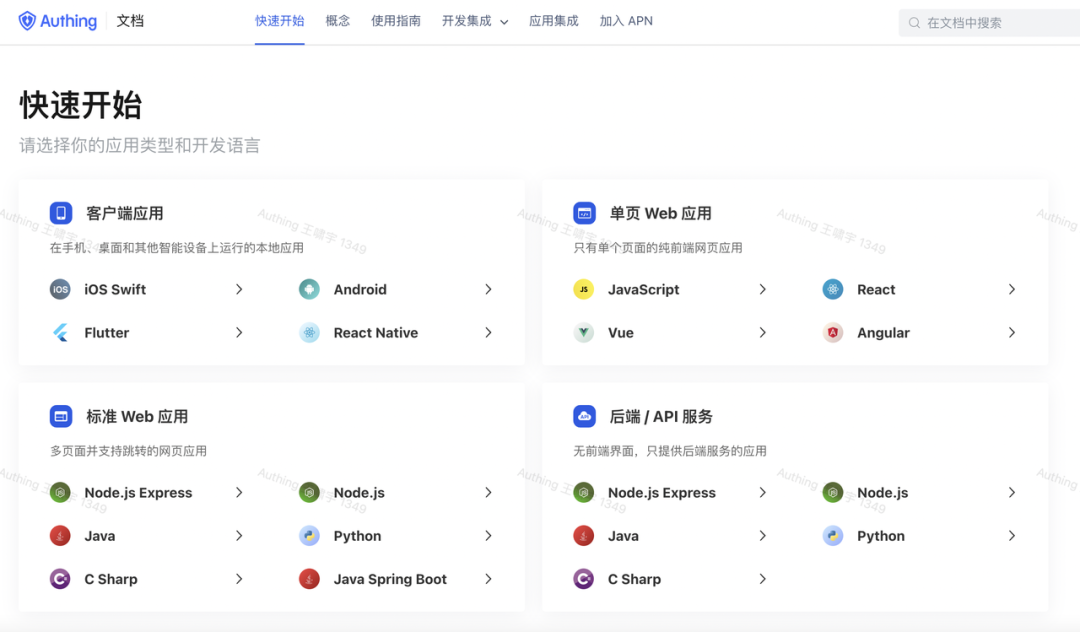
Task: Click the 单页 Web 应用 section icon
Action: click(x=584, y=213)
